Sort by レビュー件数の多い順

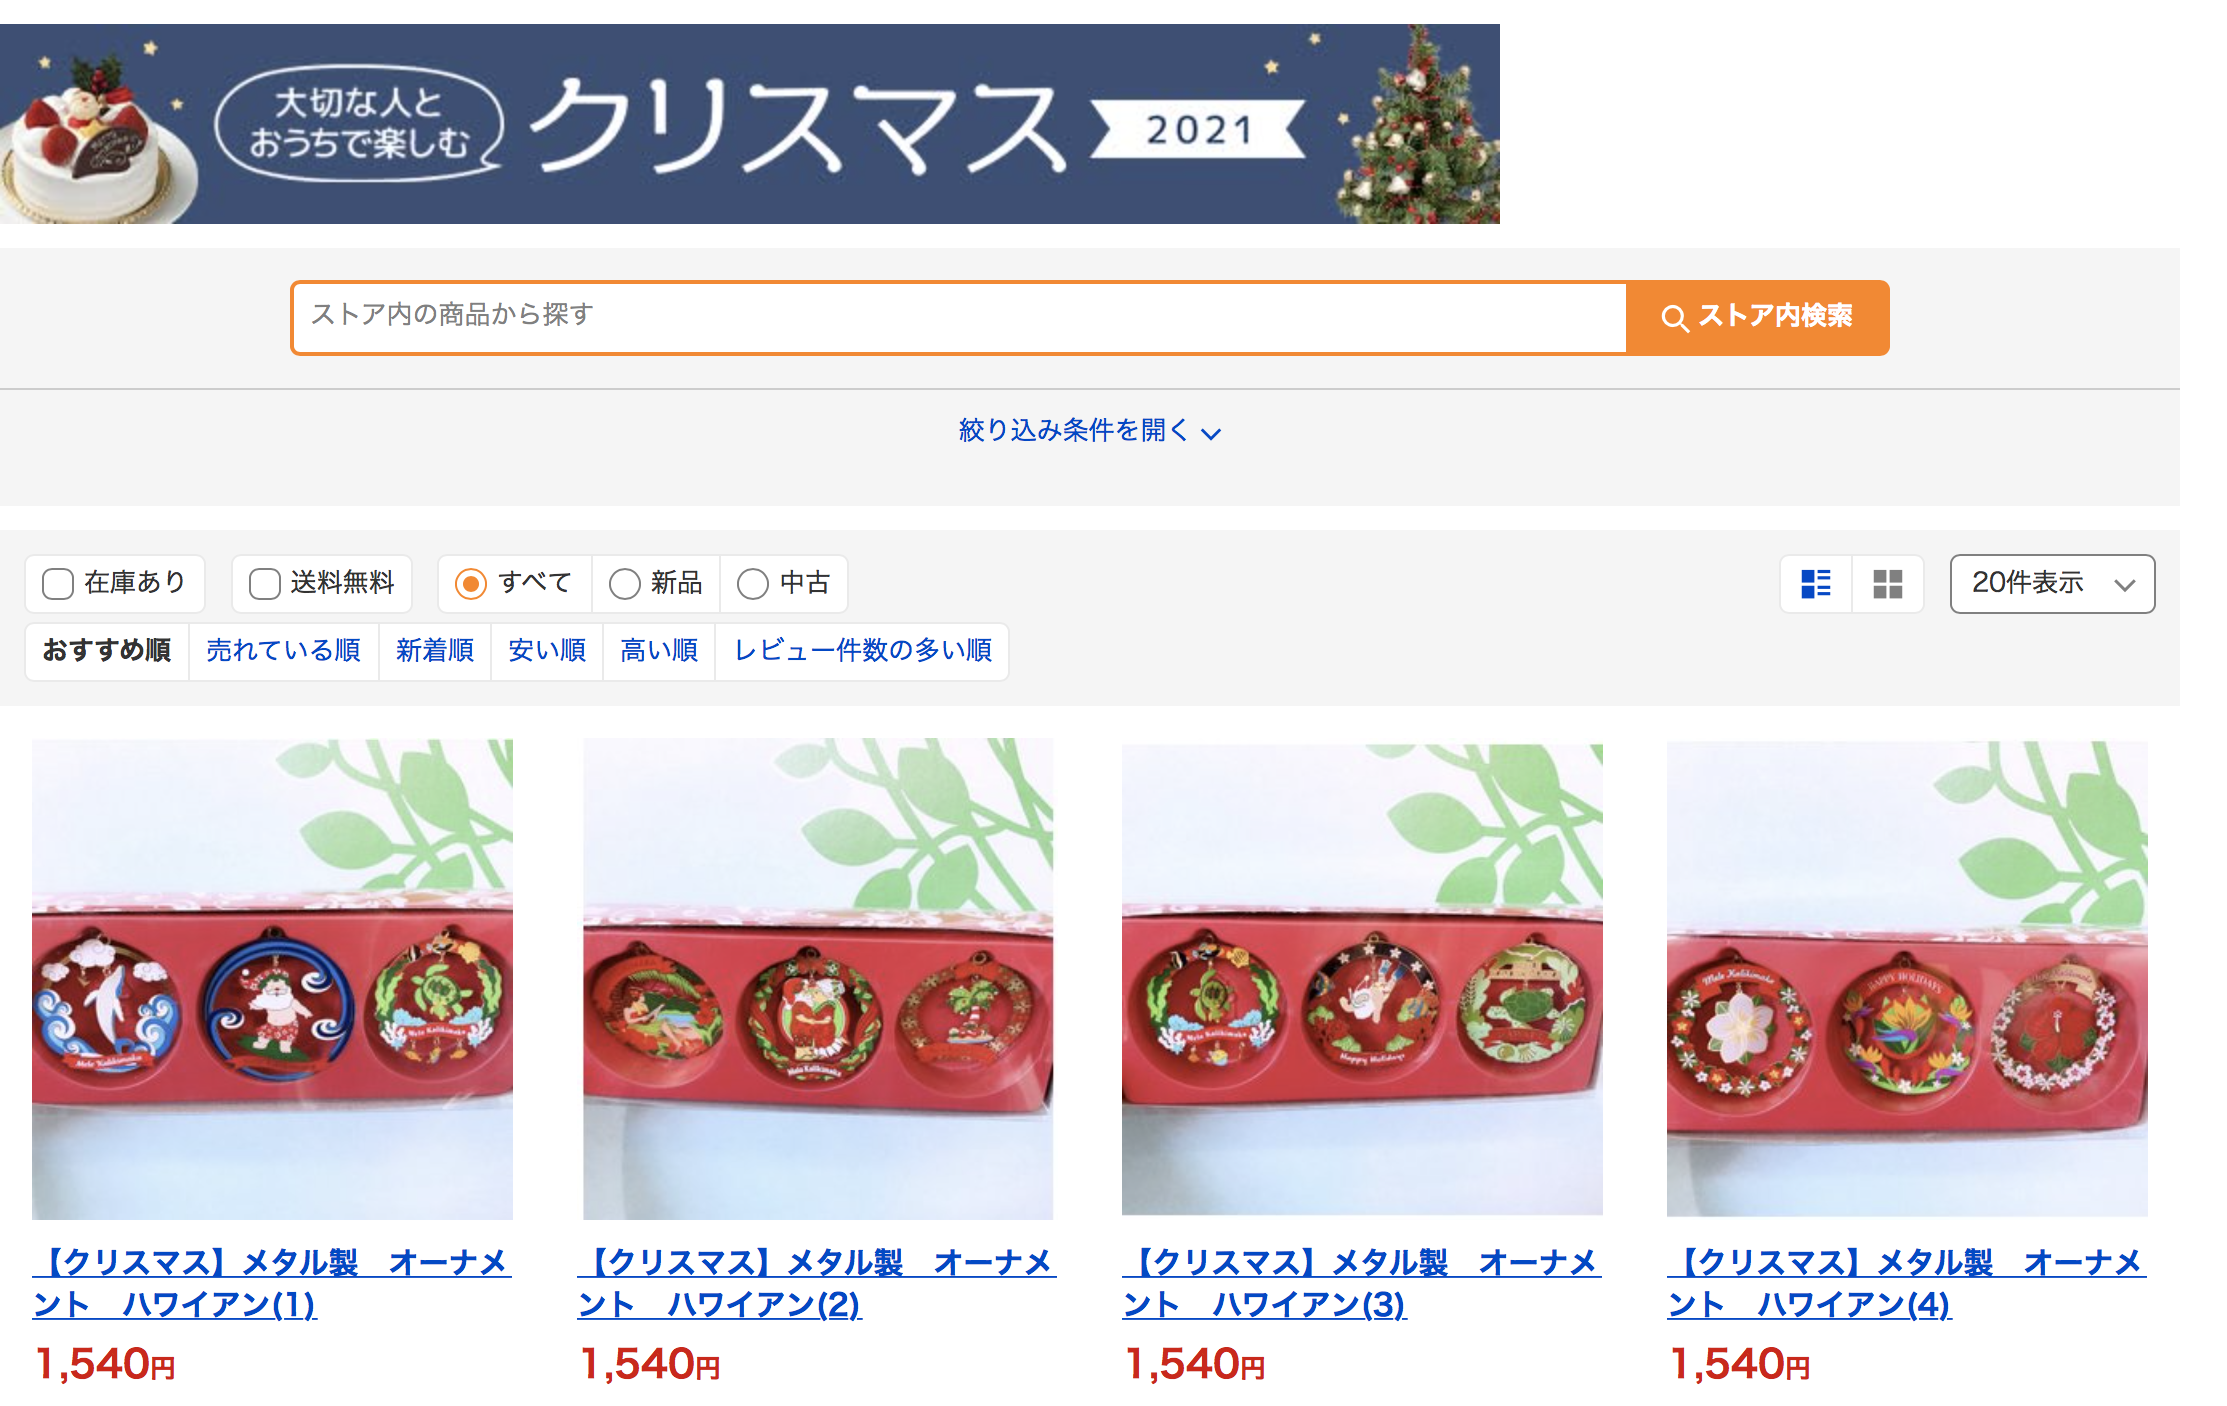863,651
